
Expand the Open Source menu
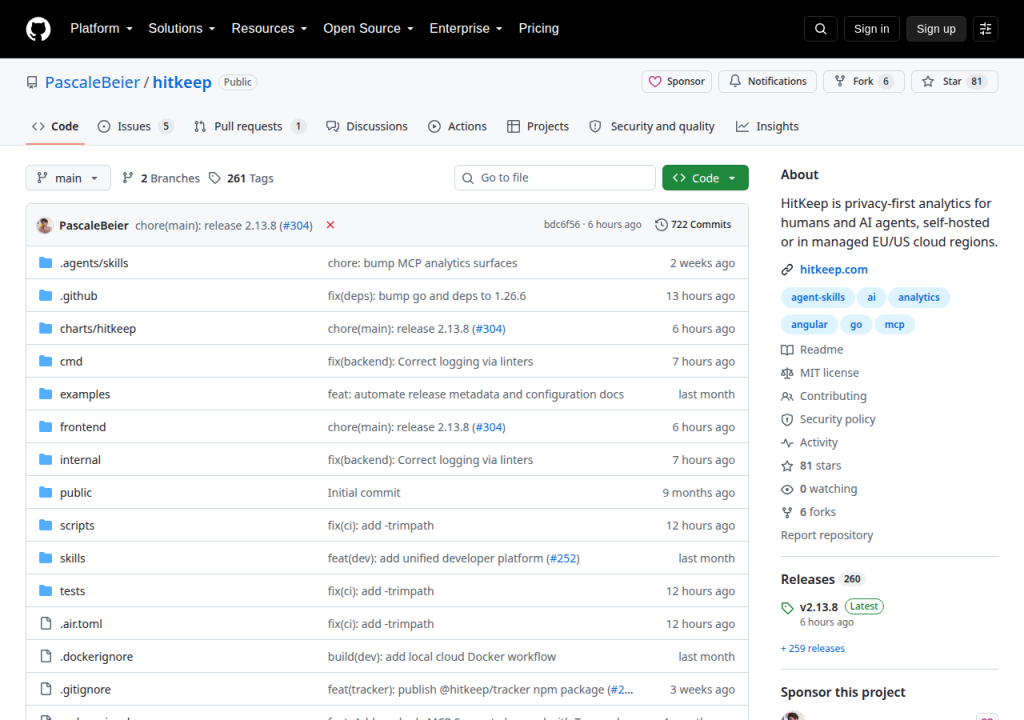coord(368,29)
